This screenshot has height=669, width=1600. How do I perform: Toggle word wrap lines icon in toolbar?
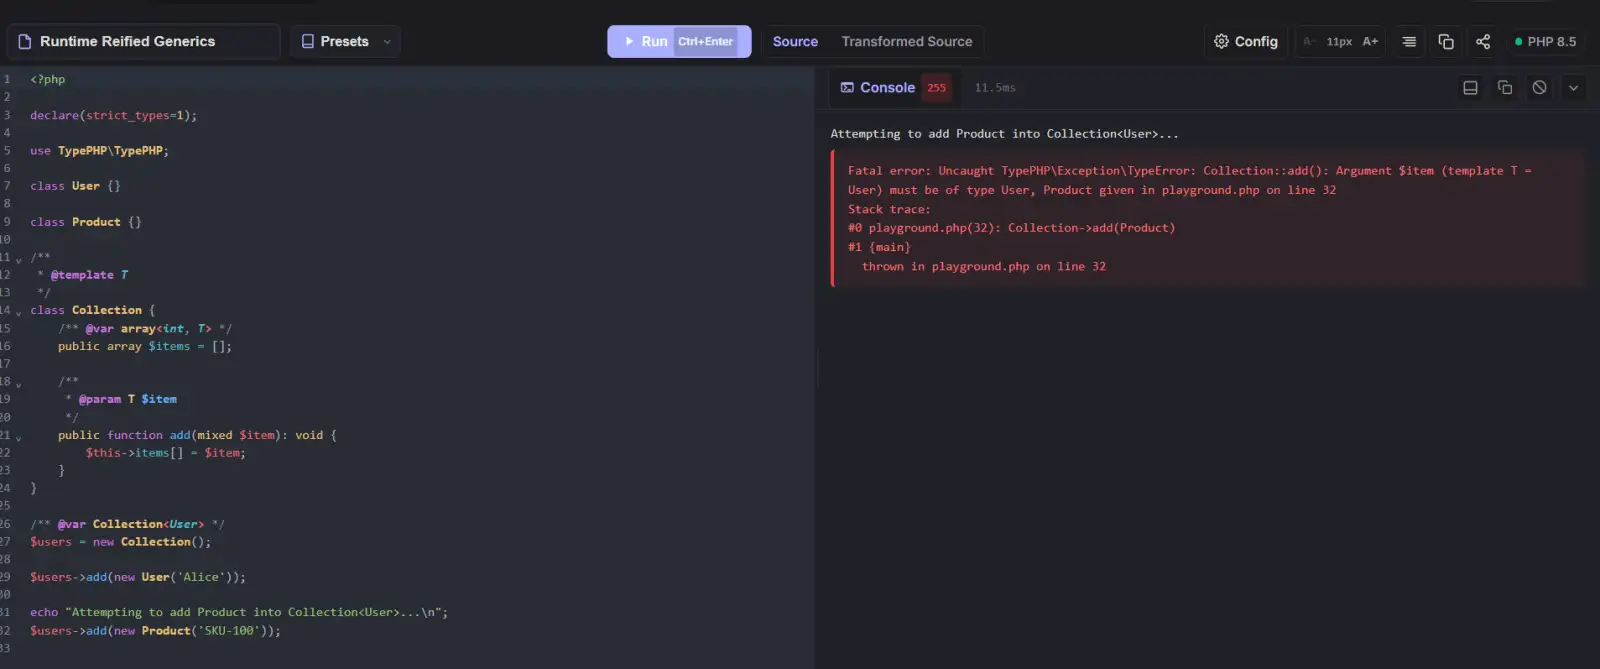click(1409, 41)
